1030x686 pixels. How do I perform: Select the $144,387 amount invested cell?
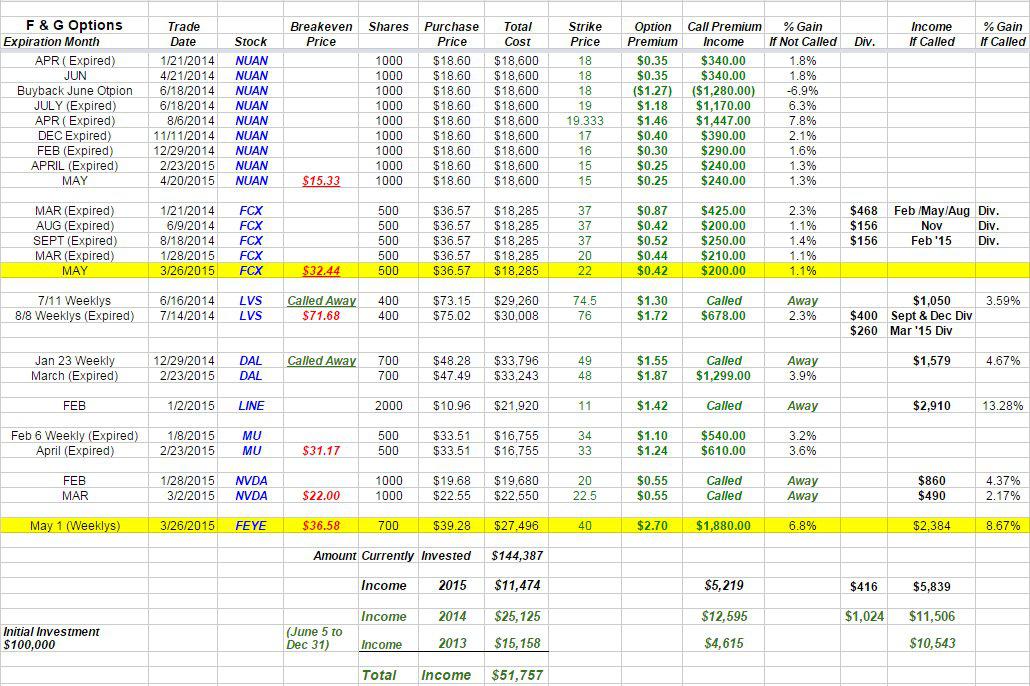pyautogui.click(x=517, y=556)
